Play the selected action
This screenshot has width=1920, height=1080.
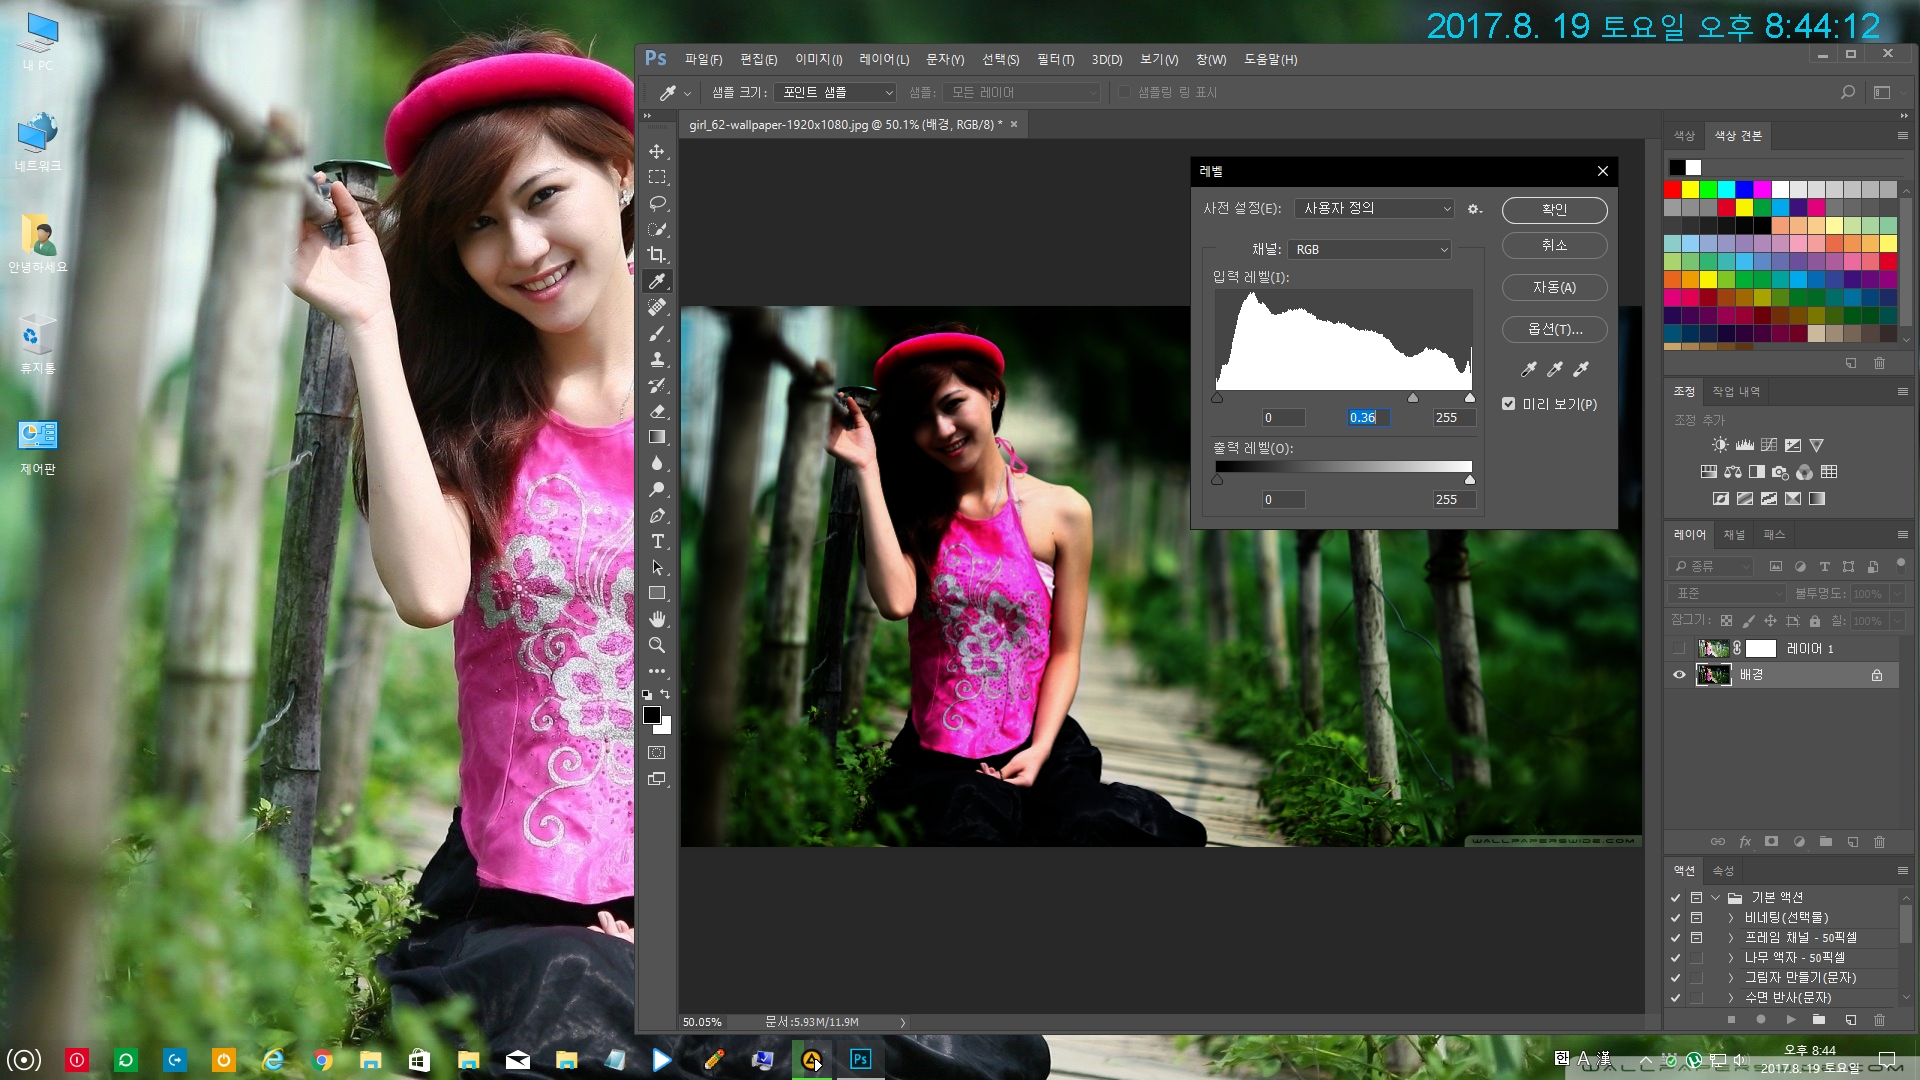pos(1791,1020)
